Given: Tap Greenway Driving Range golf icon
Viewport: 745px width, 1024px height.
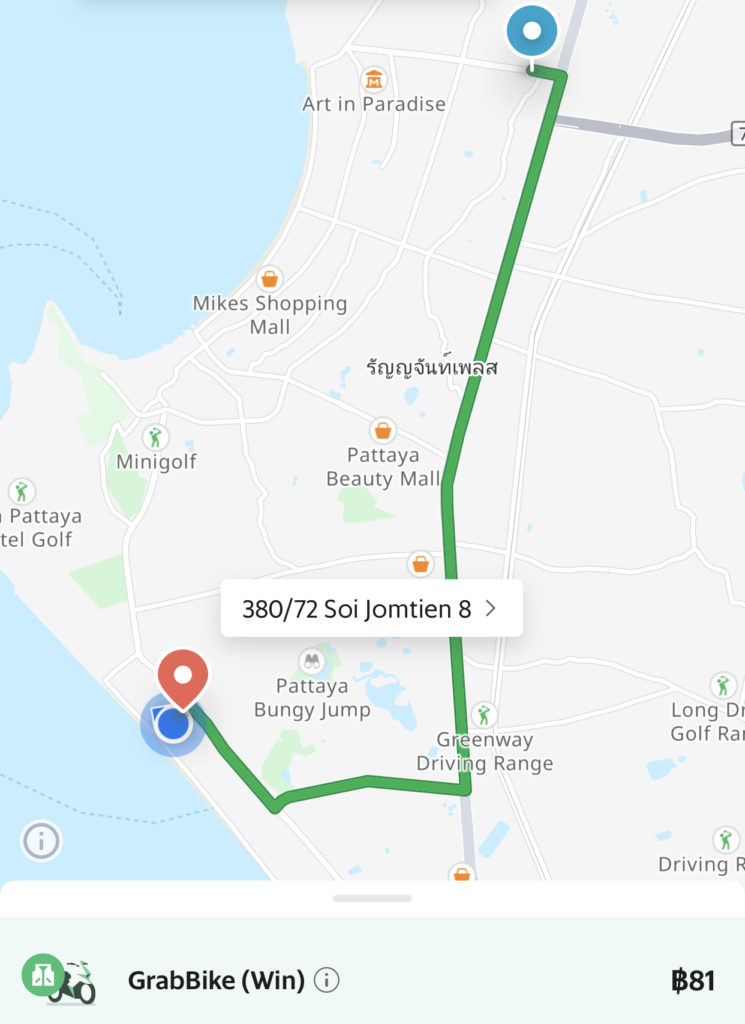Looking at the screenshot, I should coord(483,716).
